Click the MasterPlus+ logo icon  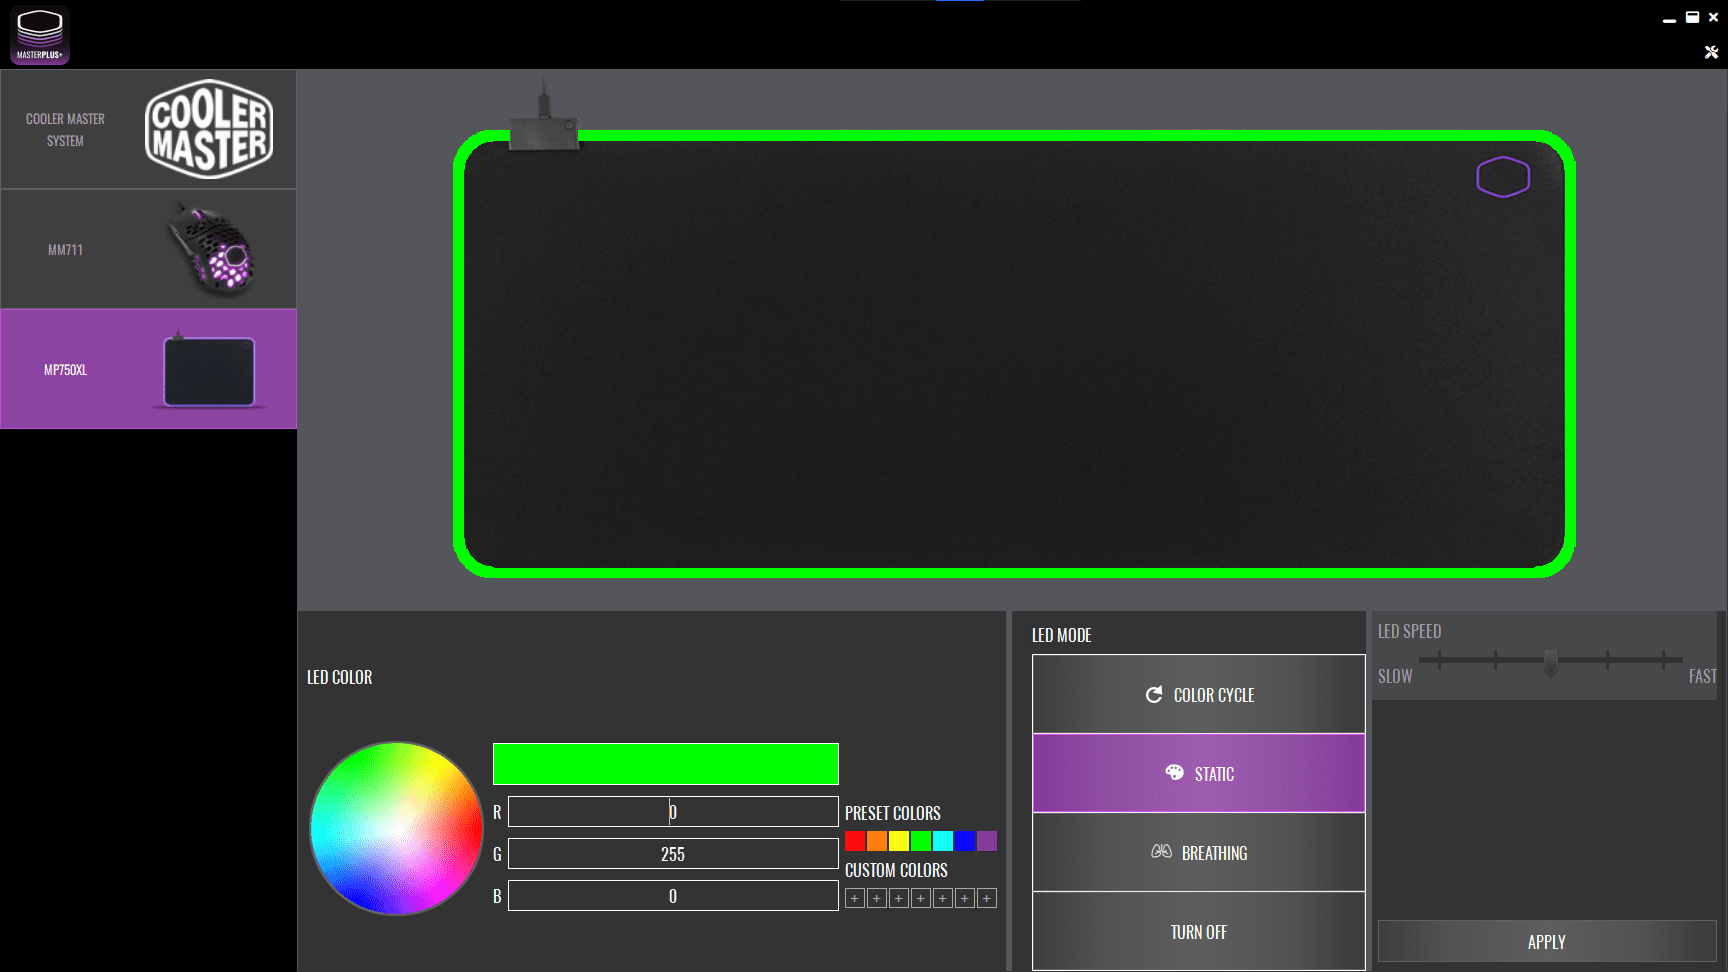(40, 35)
